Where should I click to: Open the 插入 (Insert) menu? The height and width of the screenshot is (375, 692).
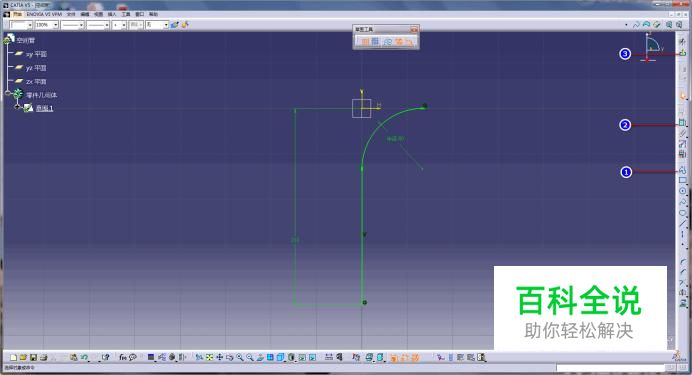(x=112, y=14)
